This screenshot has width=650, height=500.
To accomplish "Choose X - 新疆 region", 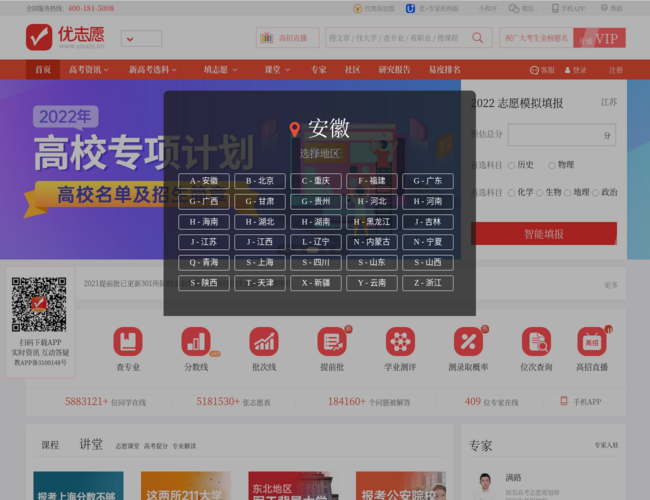I will pyautogui.click(x=316, y=283).
